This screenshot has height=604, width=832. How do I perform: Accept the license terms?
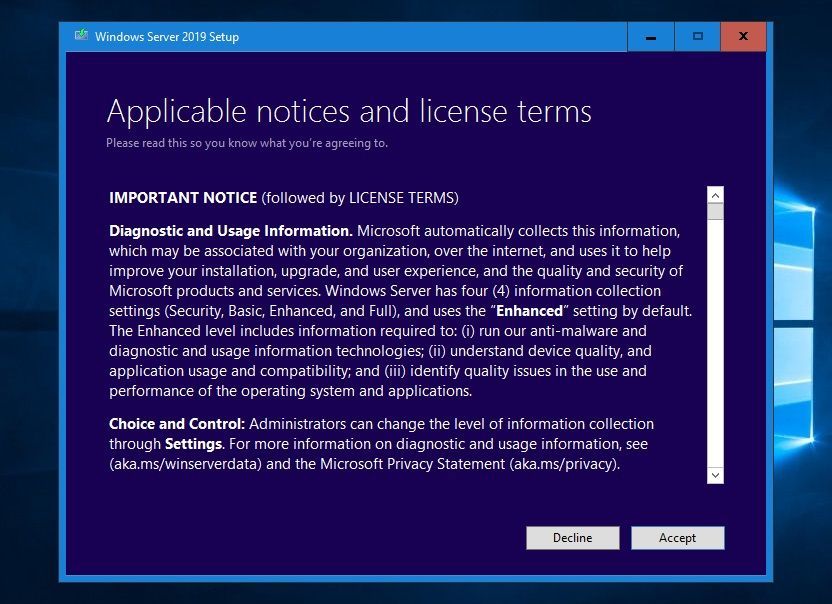click(678, 538)
